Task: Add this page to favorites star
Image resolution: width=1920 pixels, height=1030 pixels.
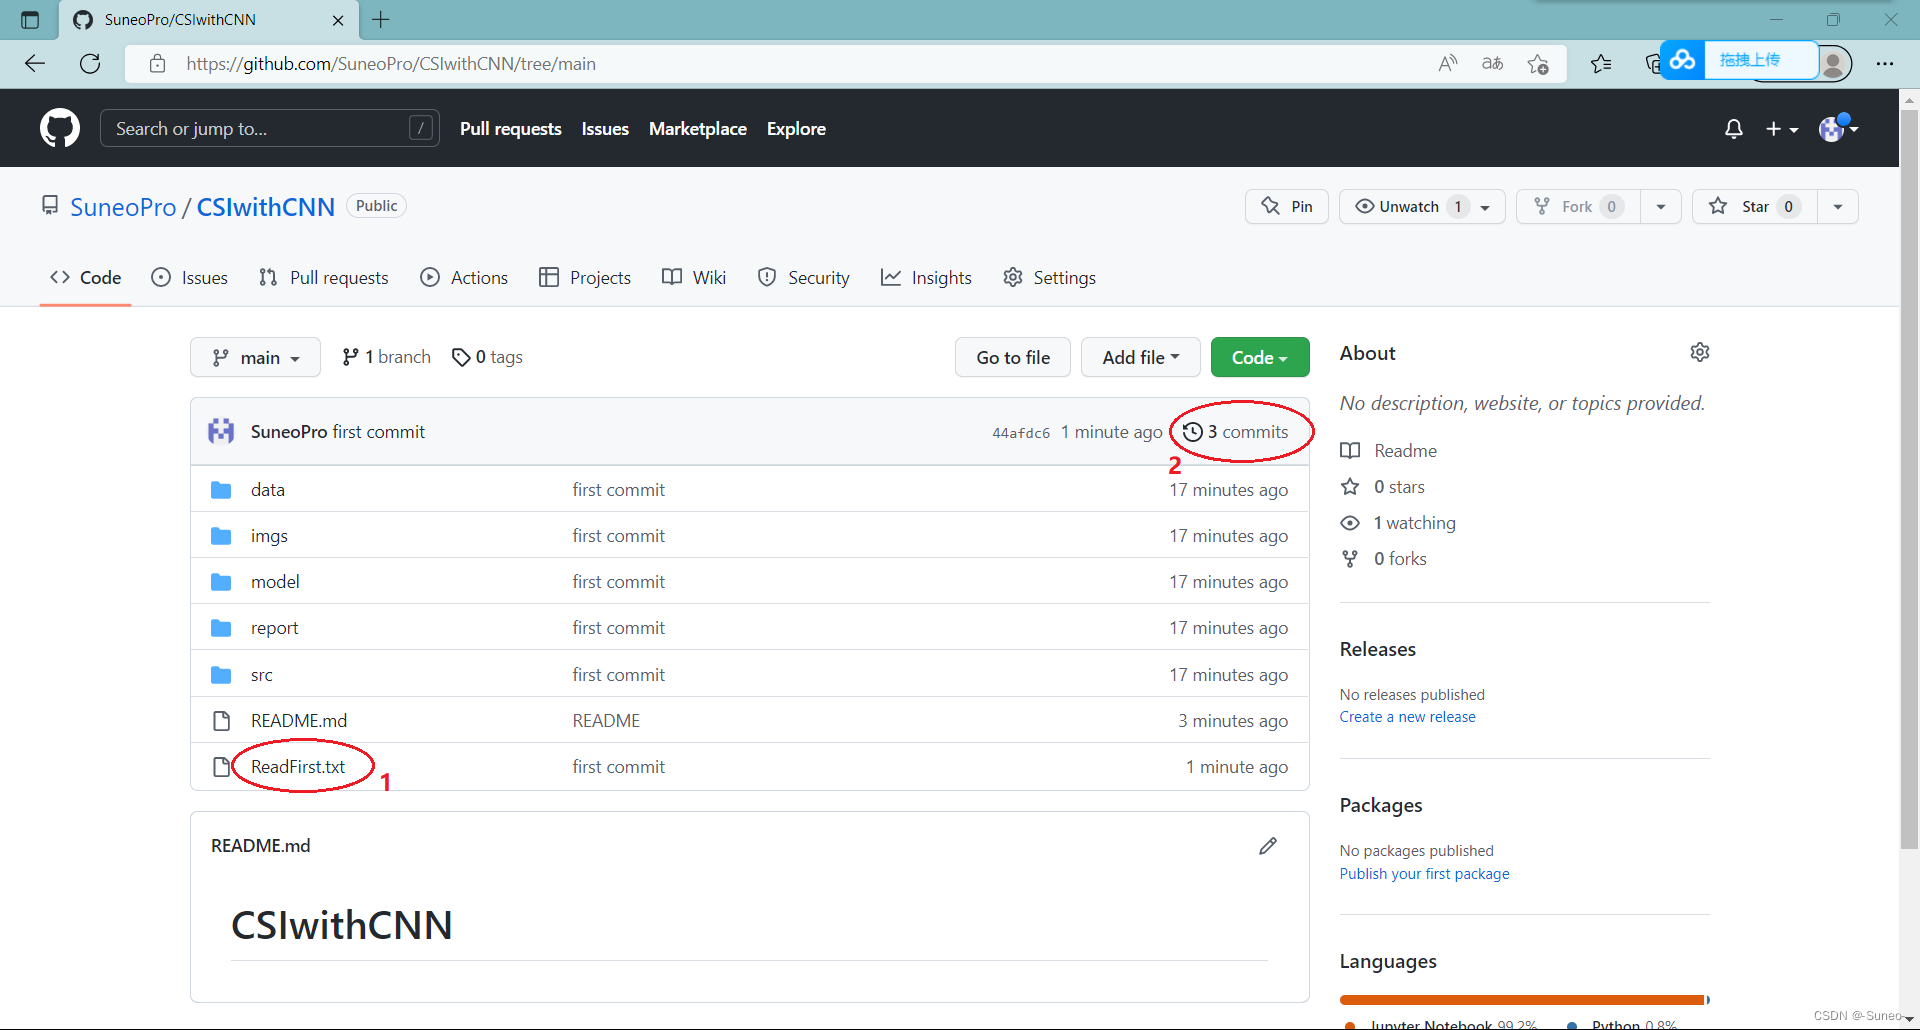Action: tap(1538, 64)
